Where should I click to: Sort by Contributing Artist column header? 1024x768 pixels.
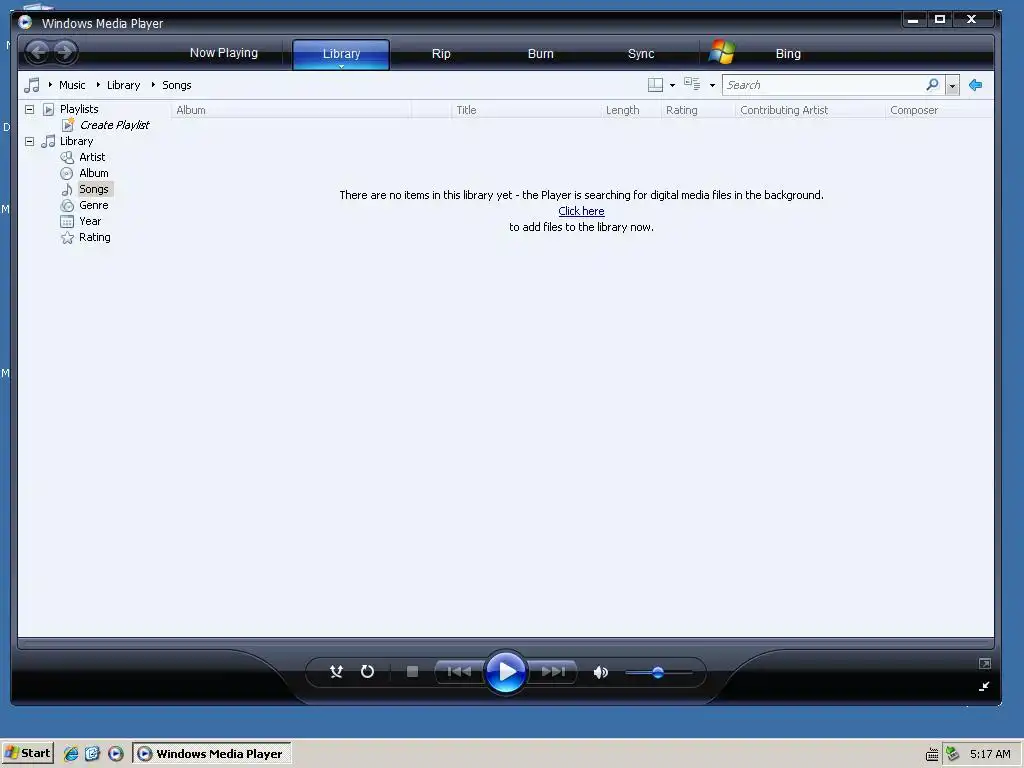(x=810, y=110)
